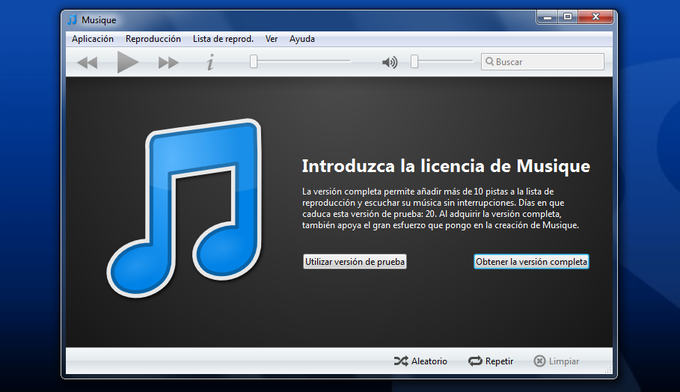Viewport: 680px width, 392px height.
Task: Toggle Repetir repeat mode
Action: tap(490, 361)
